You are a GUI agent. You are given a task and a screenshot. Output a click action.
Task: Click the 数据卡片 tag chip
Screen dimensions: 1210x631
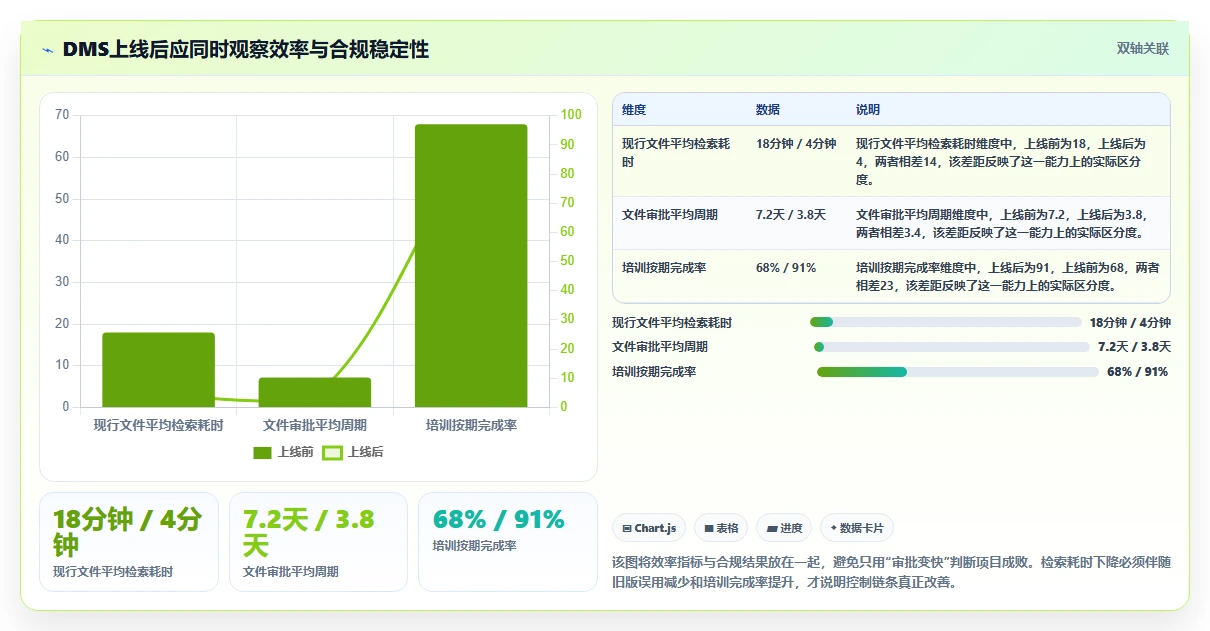[x=857, y=528]
